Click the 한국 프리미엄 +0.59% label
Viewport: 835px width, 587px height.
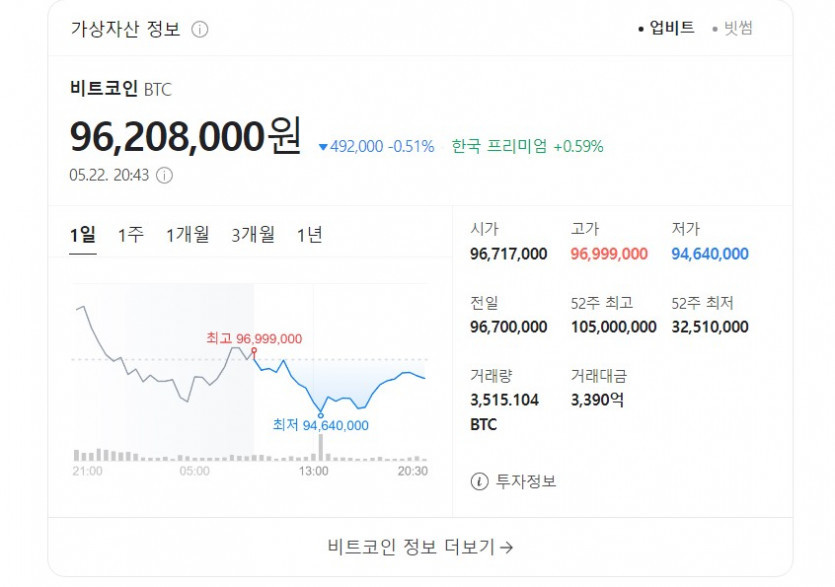[527, 146]
